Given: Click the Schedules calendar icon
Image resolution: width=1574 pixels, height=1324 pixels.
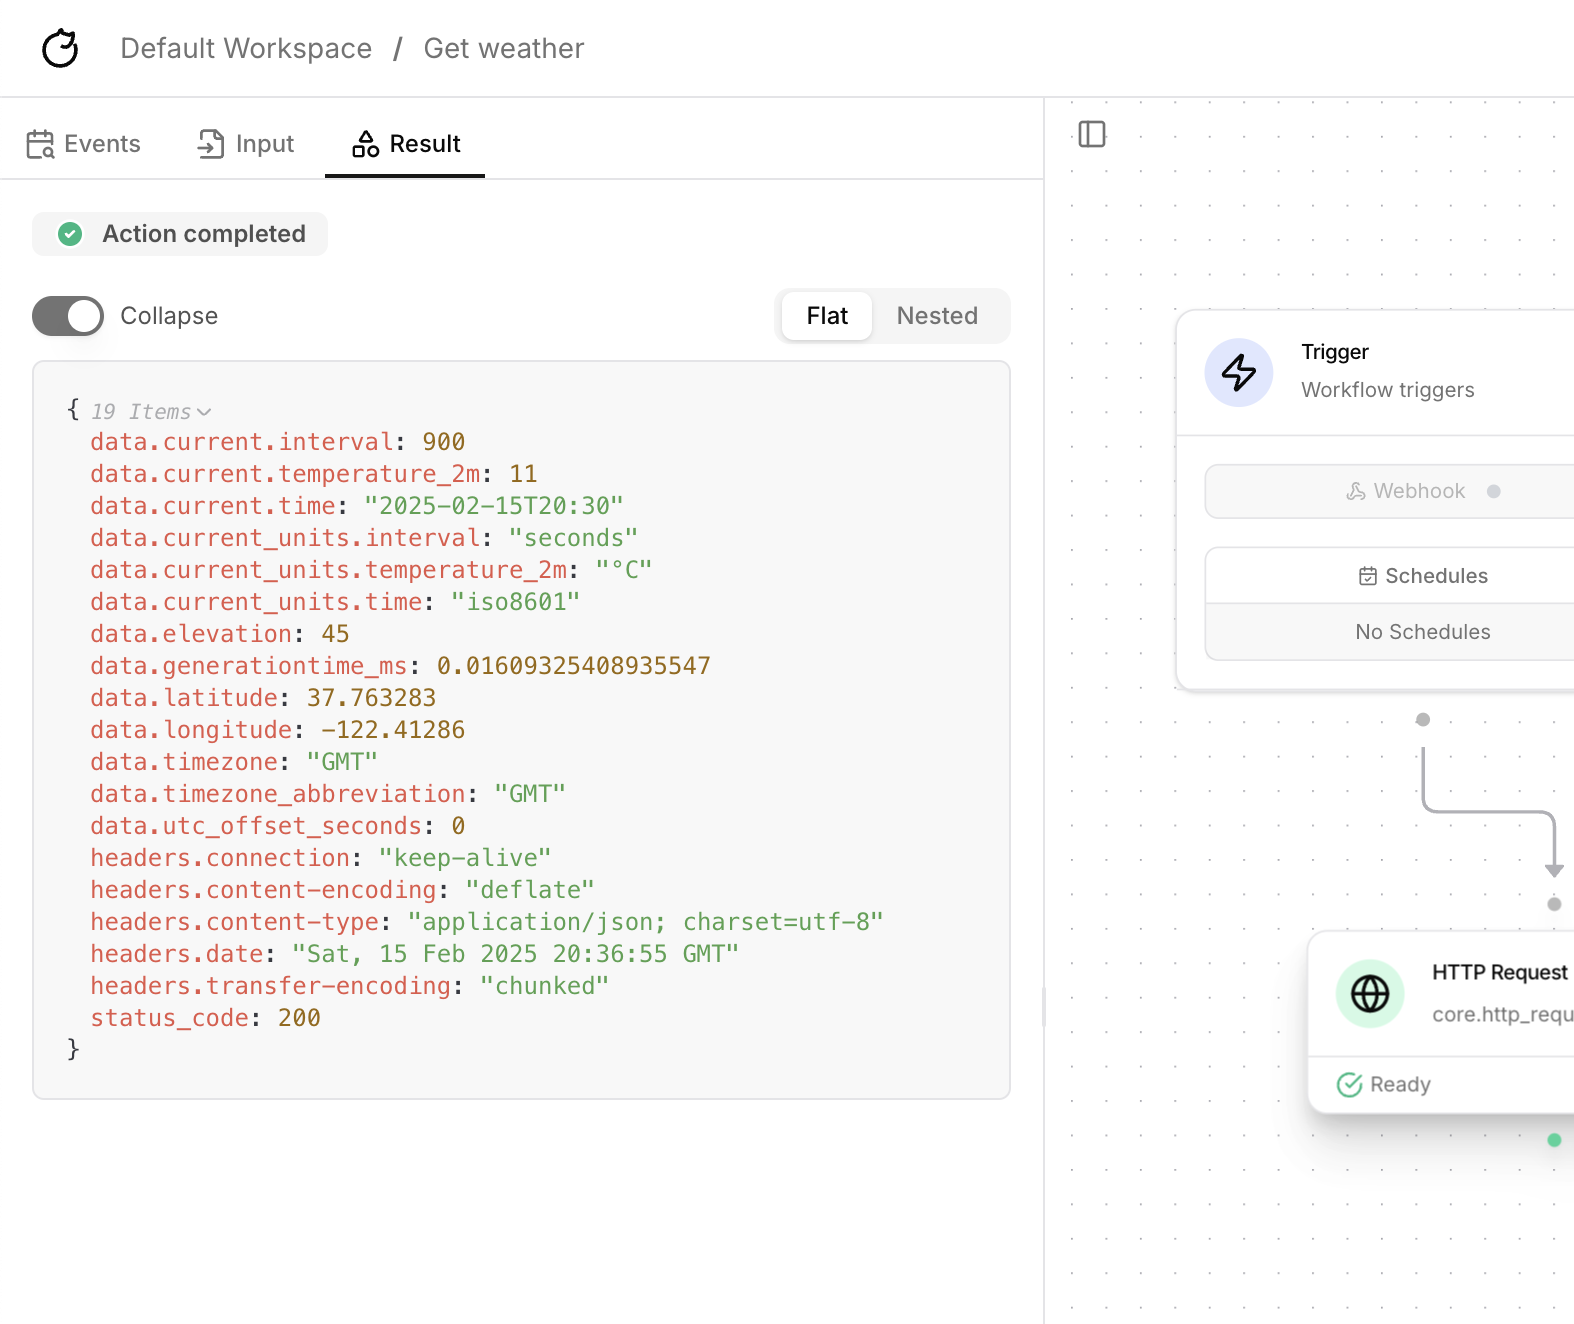Looking at the screenshot, I should (x=1368, y=576).
